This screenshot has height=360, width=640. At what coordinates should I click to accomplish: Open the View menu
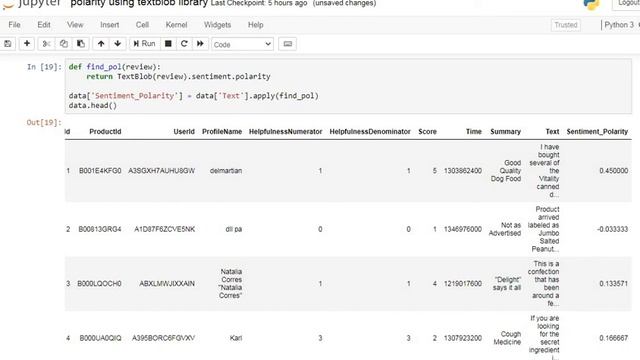(75, 25)
